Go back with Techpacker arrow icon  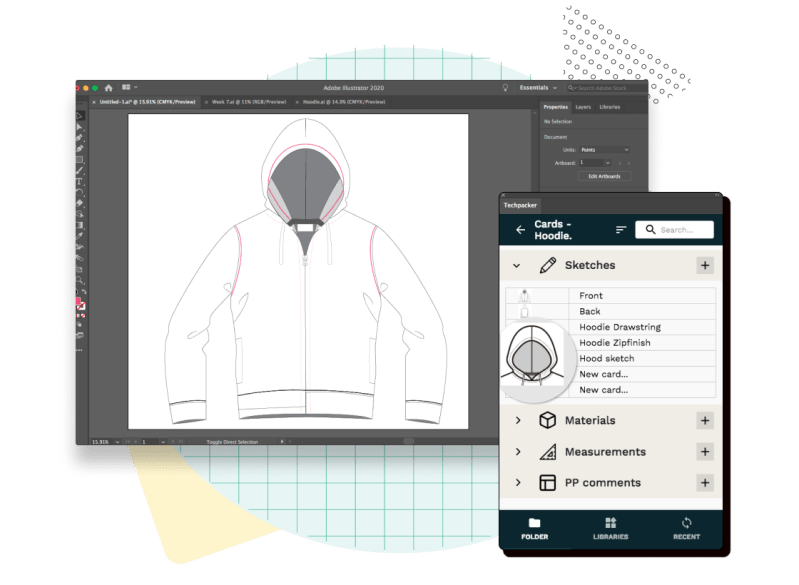[x=520, y=230]
